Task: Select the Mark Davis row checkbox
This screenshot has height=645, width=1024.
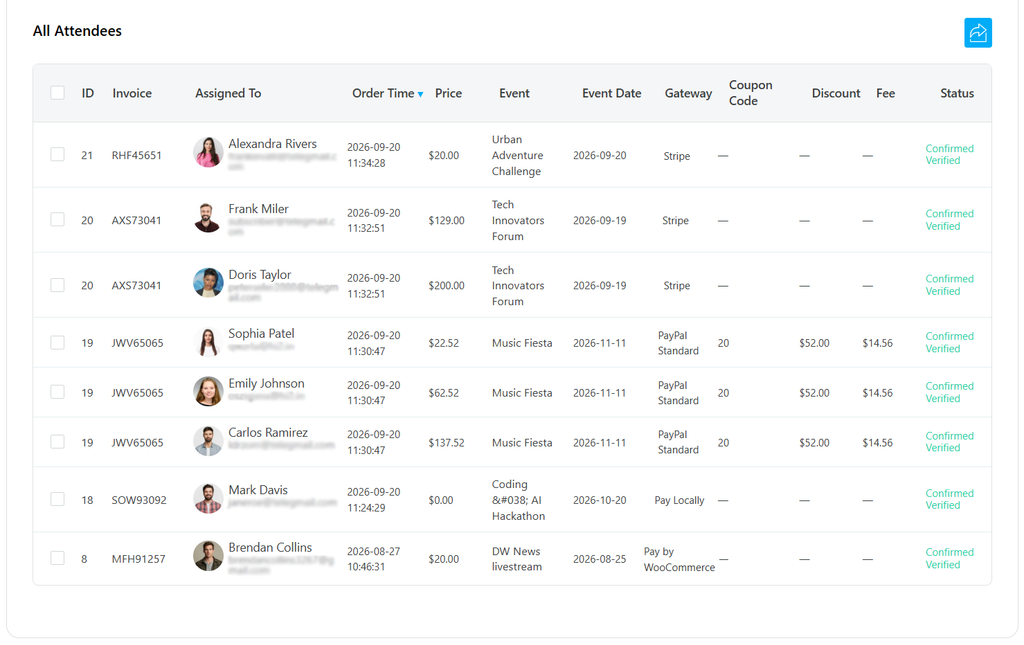Action: [57, 499]
